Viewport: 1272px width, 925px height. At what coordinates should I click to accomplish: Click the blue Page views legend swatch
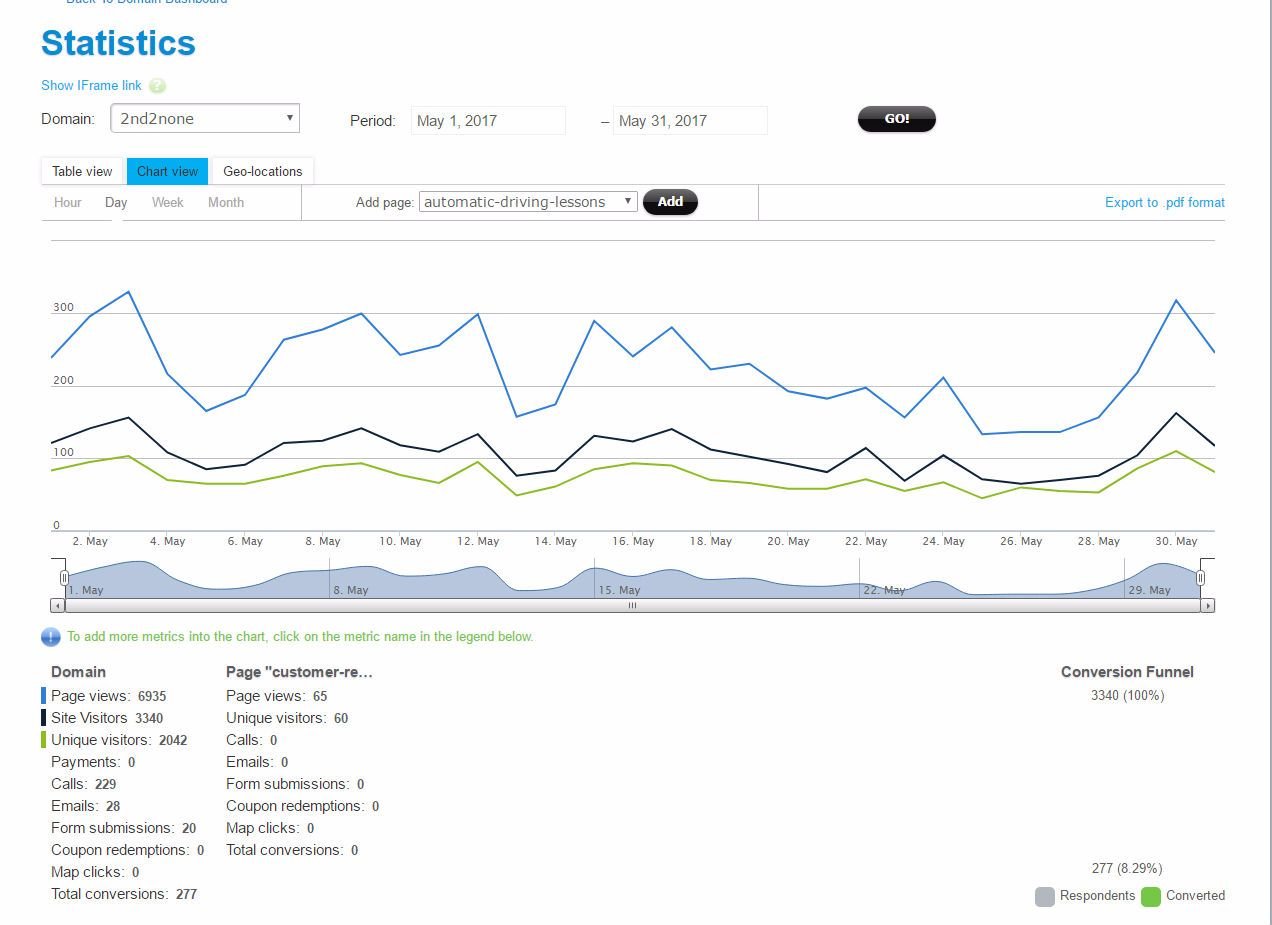click(x=43, y=696)
